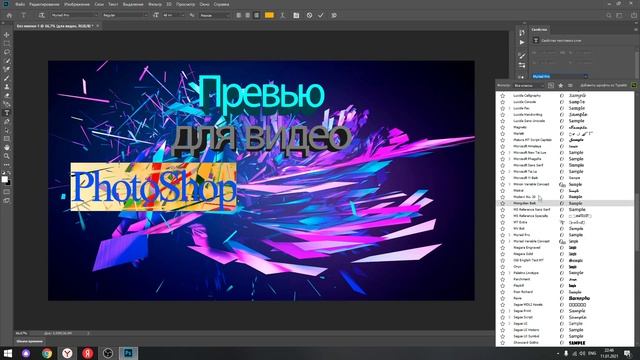
Task: Expand the Segoe UI font family
Action: click(509, 323)
